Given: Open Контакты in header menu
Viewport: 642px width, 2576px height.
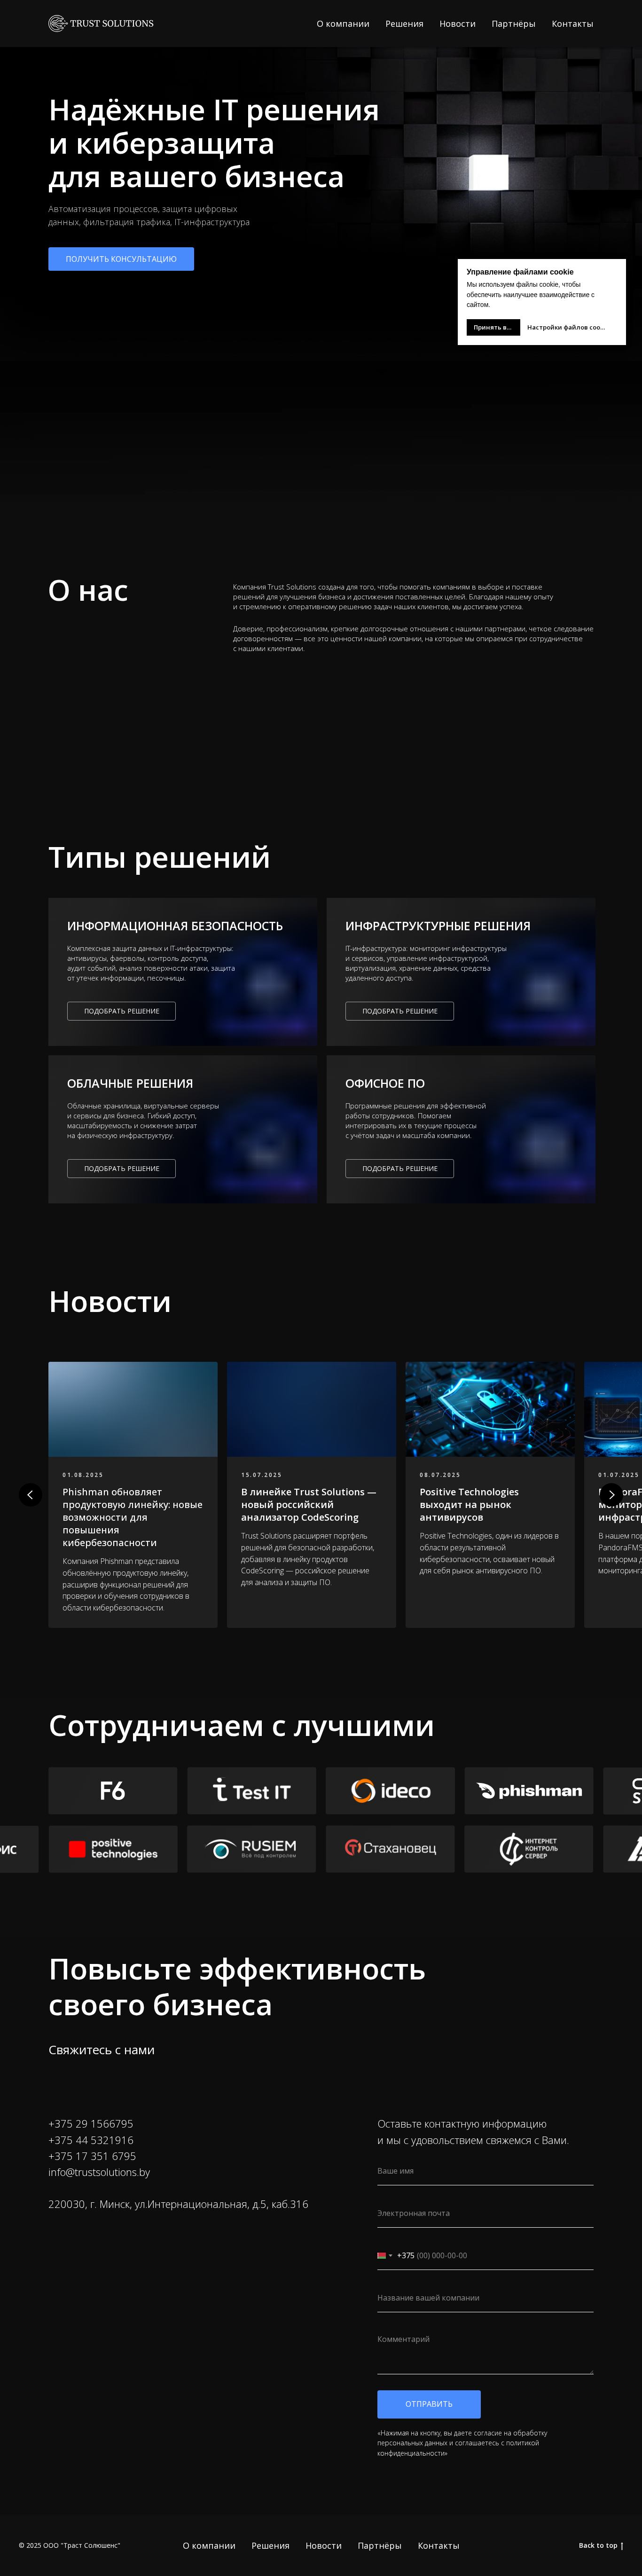Looking at the screenshot, I should [572, 24].
